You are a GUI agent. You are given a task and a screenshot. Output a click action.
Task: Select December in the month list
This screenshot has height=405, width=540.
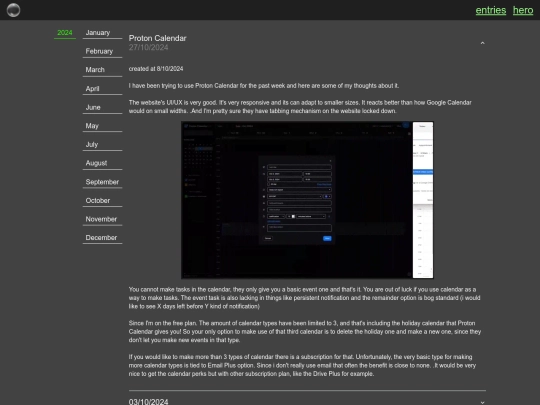coord(102,238)
